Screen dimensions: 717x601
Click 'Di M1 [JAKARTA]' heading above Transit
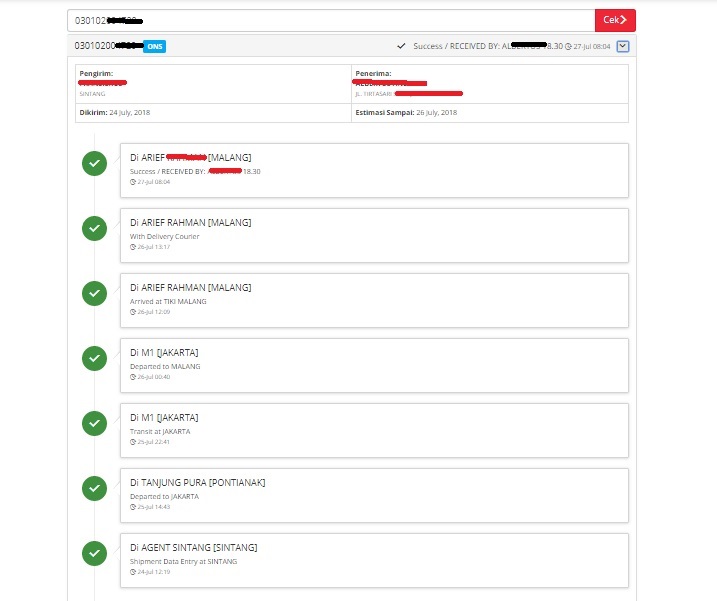164,418
